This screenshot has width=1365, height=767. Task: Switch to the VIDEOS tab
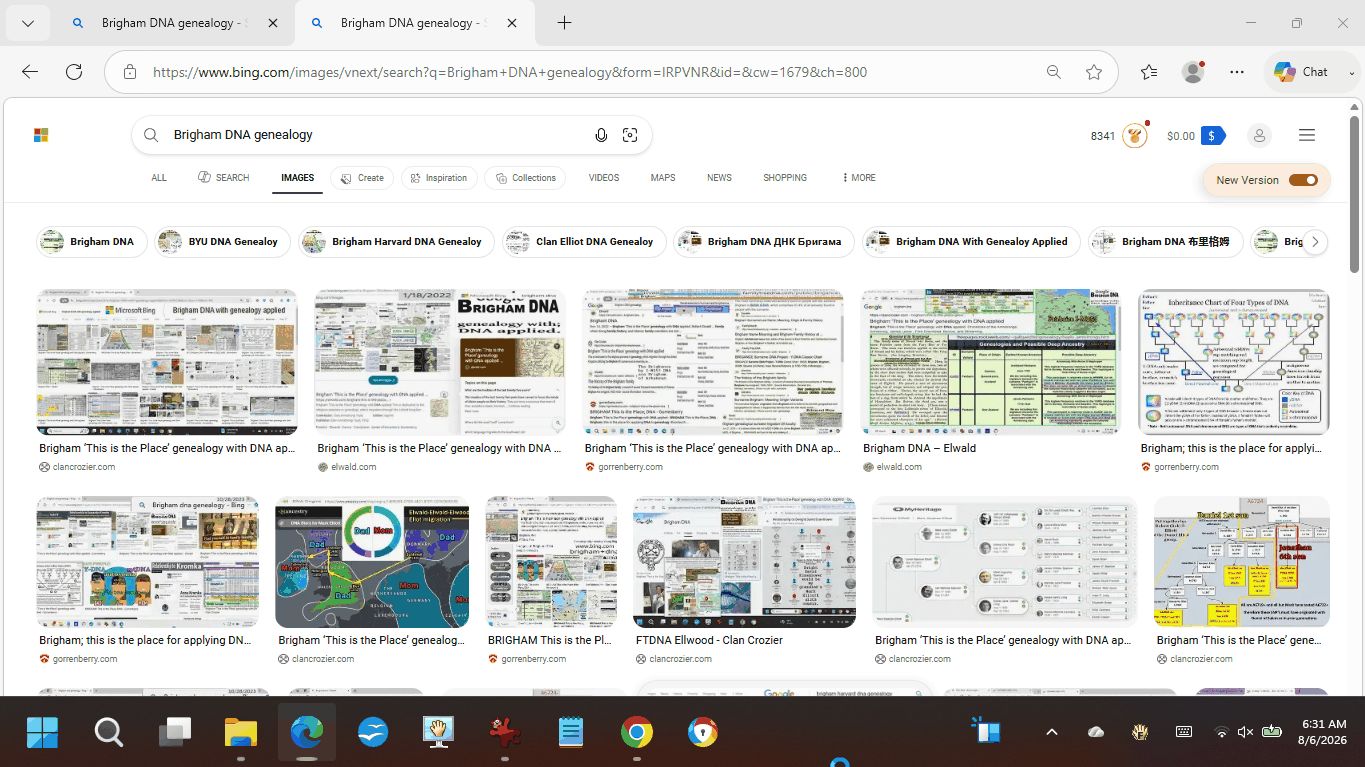604,178
